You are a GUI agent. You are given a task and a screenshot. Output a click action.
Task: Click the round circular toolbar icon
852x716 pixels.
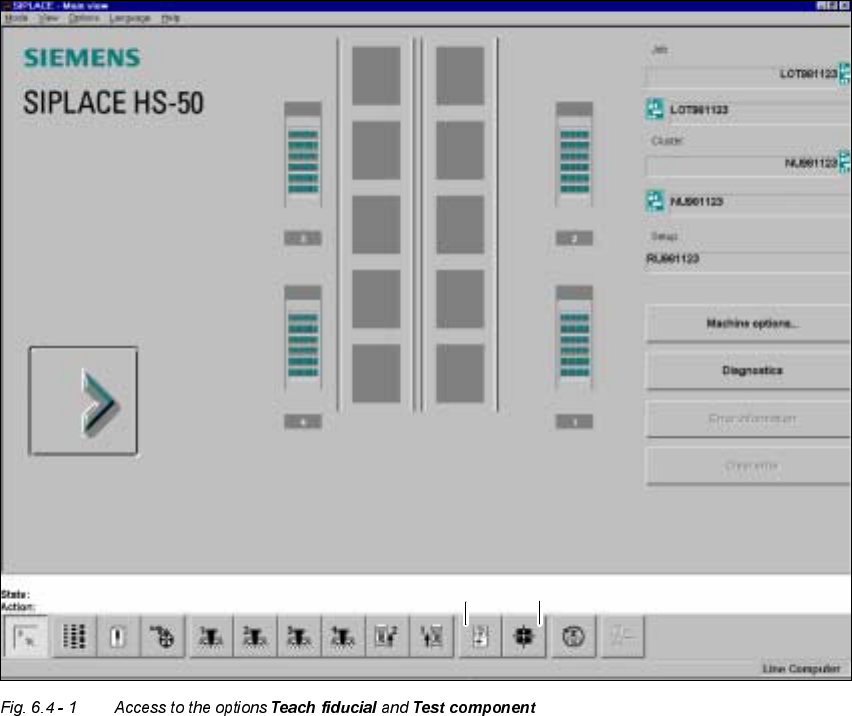click(573, 636)
